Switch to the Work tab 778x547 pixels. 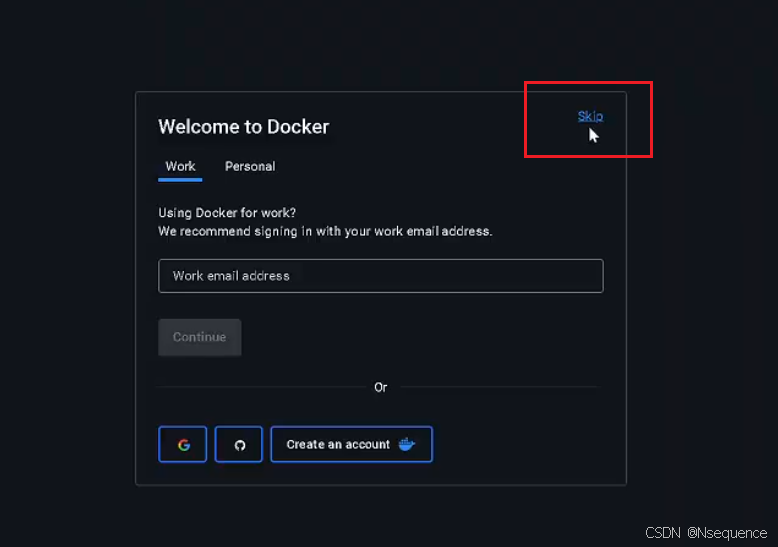click(180, 167)
